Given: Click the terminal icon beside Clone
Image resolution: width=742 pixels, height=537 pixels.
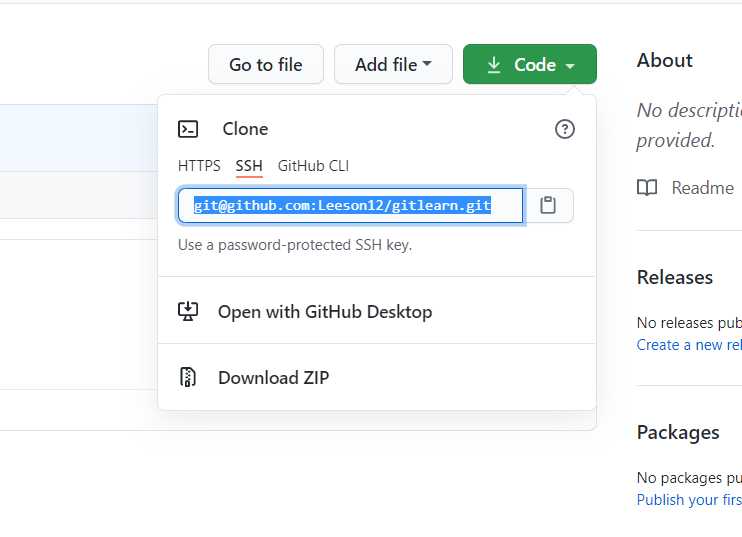Looking at the screenshot, I should pyautogui.click(x=188, y=129).
